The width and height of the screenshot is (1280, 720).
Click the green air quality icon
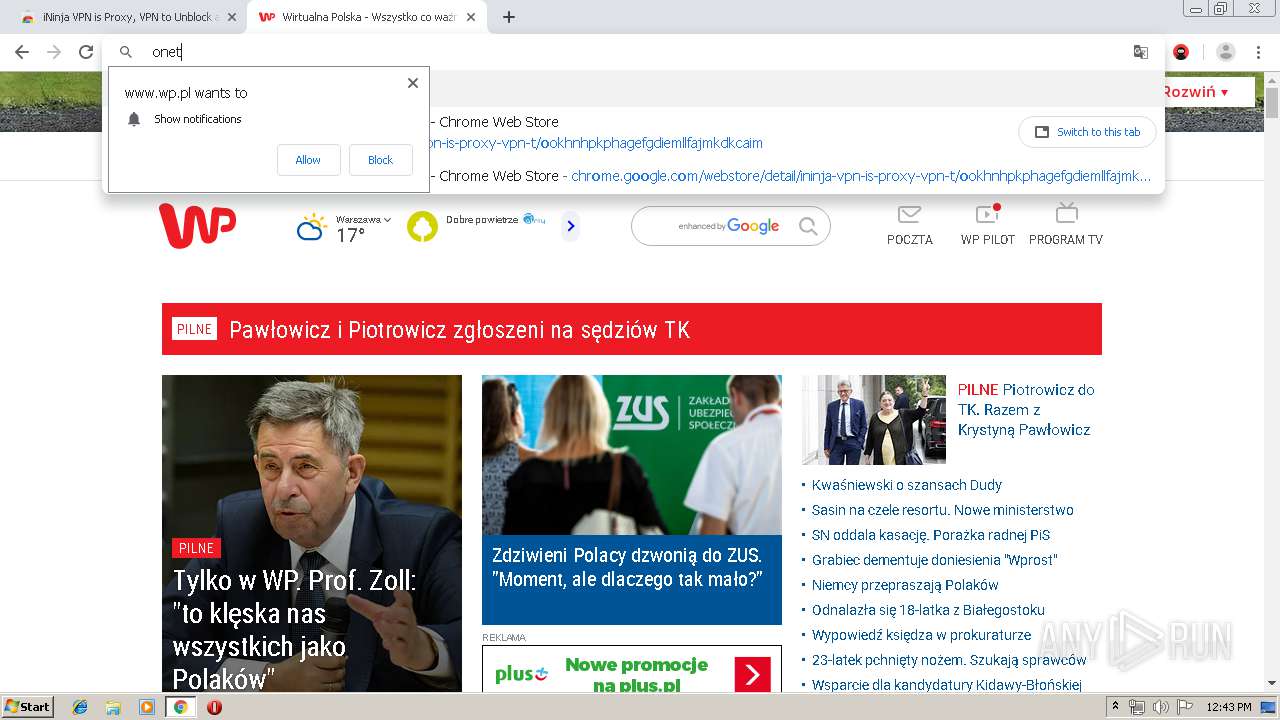(x=422, y=227)
